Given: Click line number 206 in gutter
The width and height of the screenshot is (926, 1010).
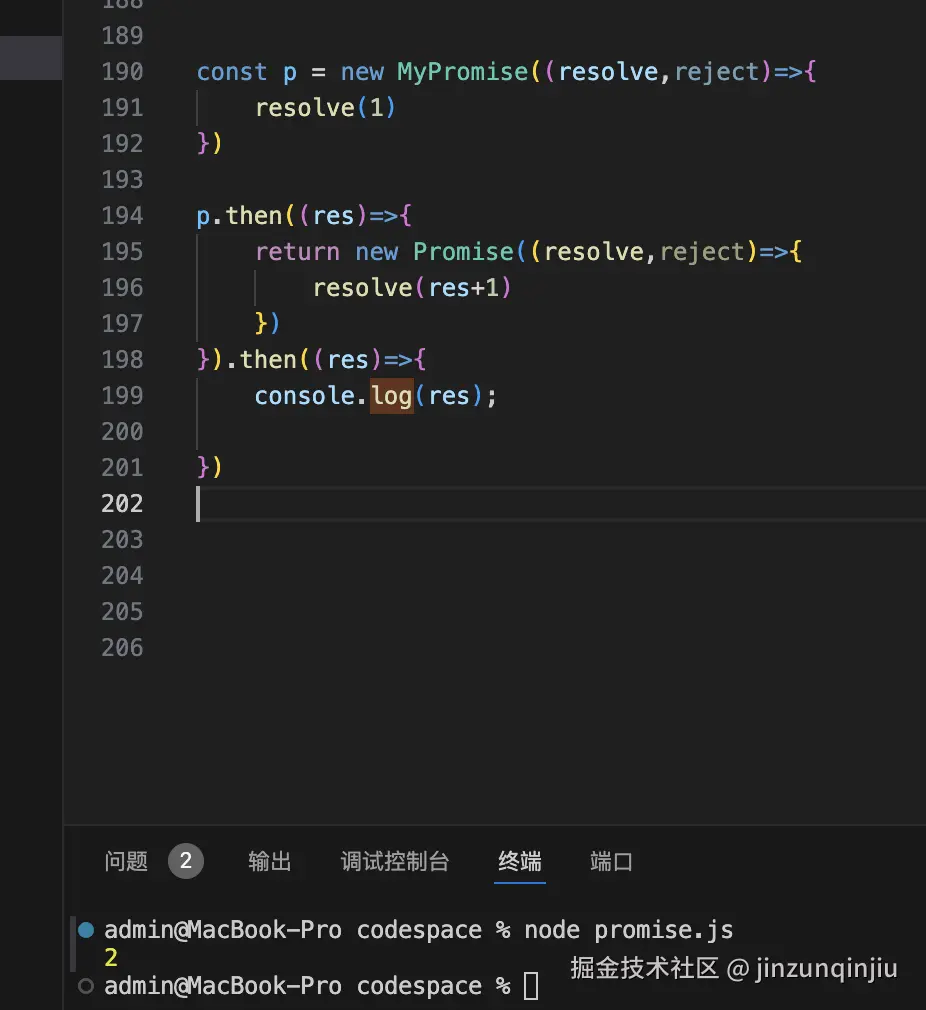Looking at the screenshot, I should 122,647.
